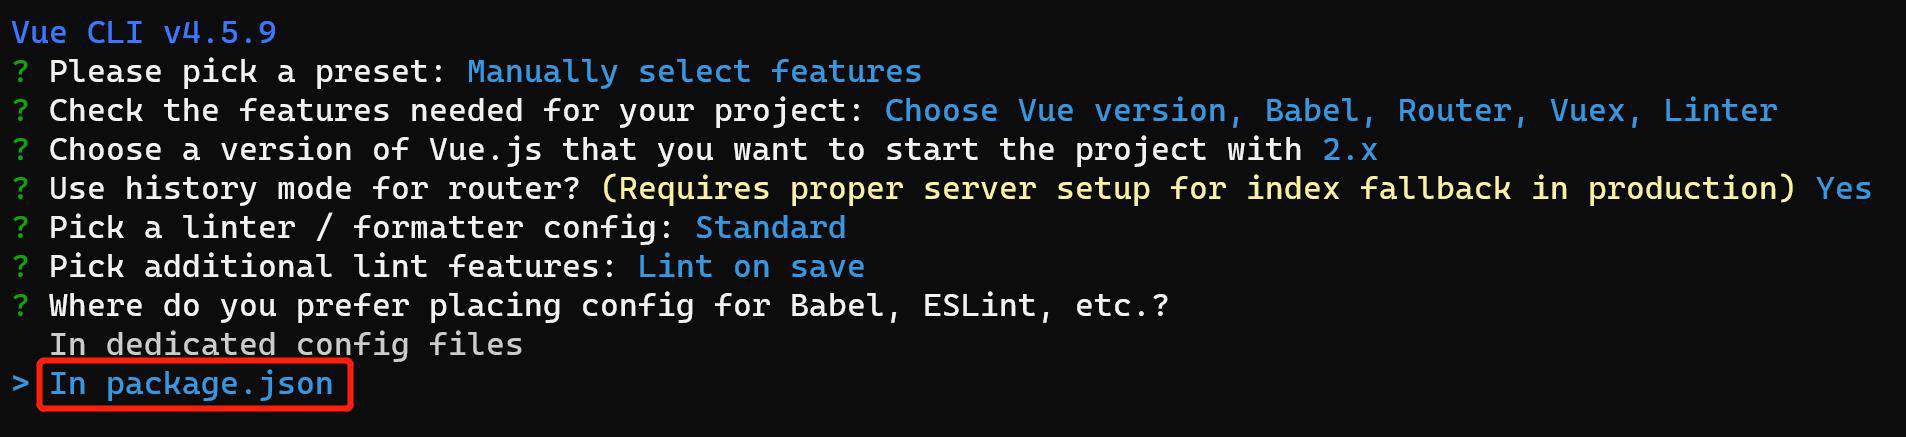Click 'Choose Vue version' in the features list
Viewport: 1906px width, 437px height.
click(x=1055, y=111)
